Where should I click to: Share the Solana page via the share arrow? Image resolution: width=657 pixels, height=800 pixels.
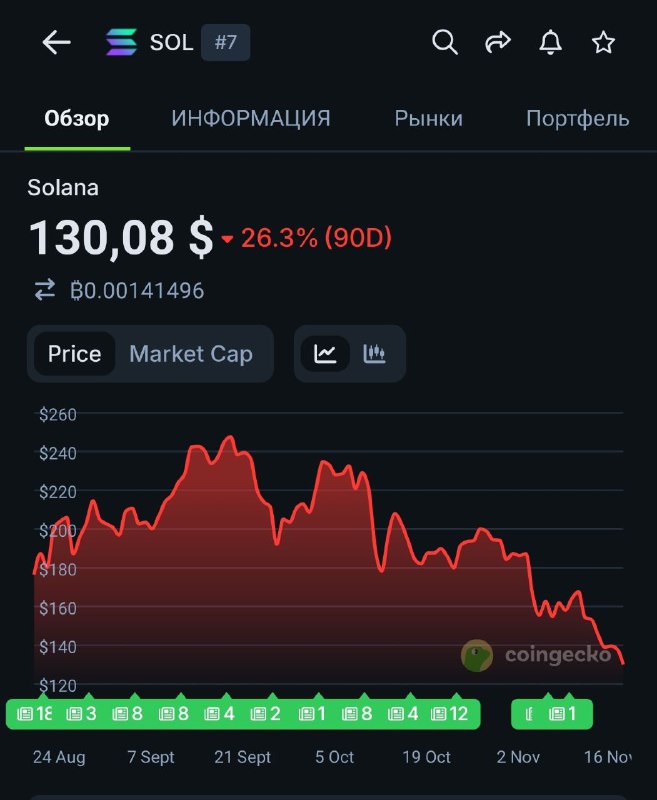pos(497,42)
